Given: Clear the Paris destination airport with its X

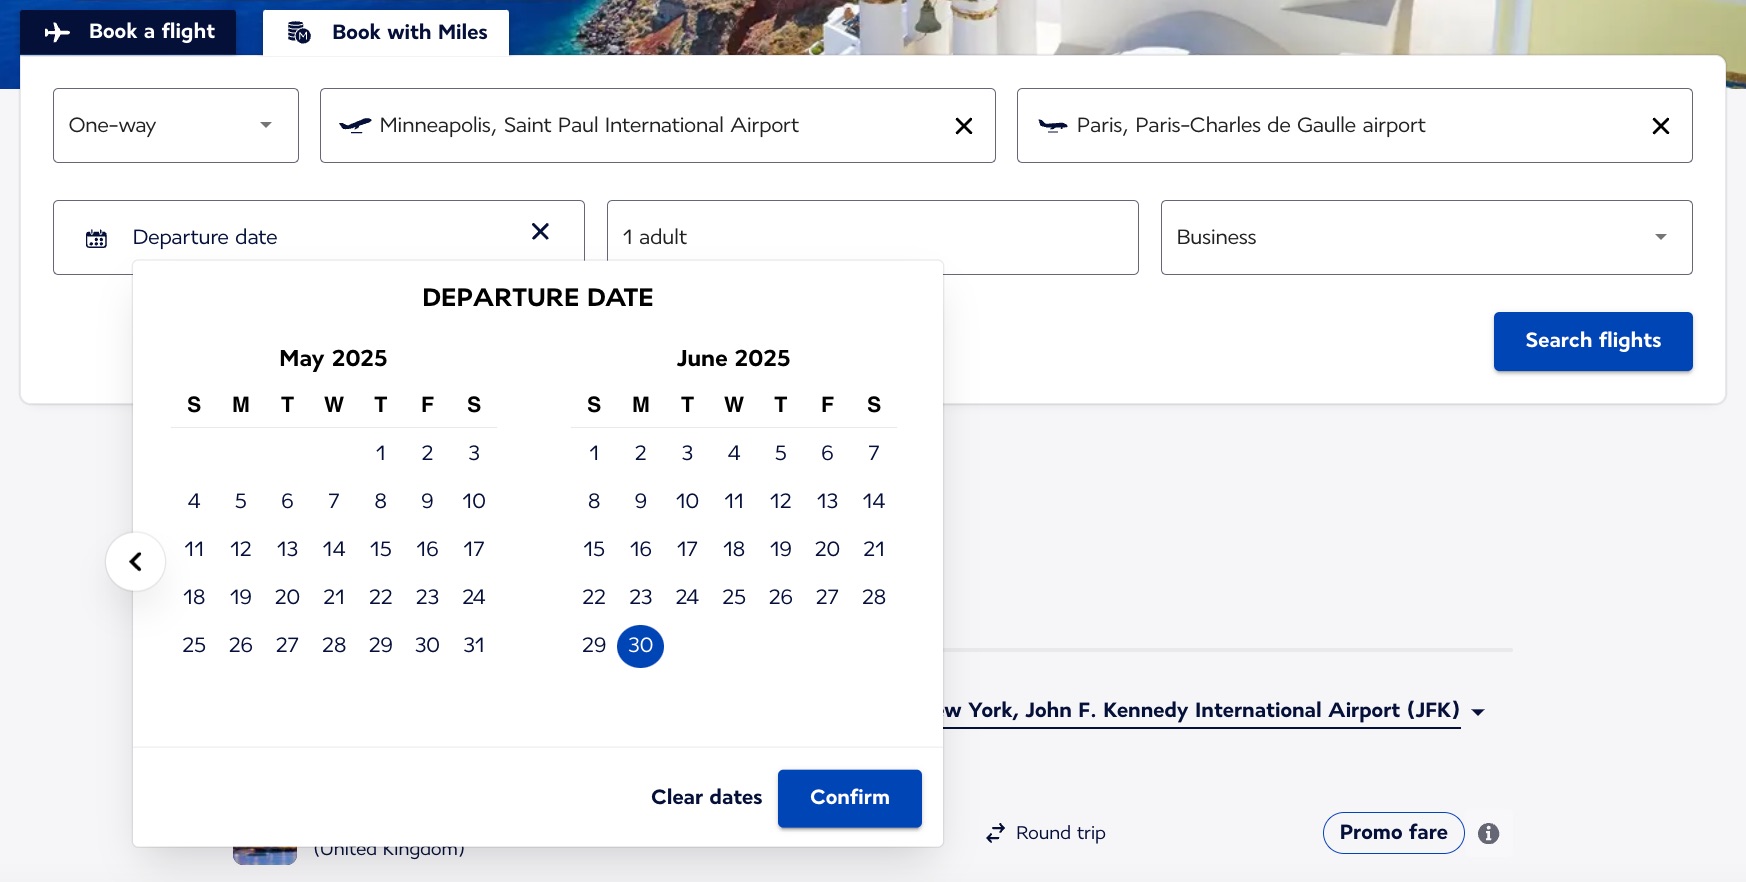Looking at the screenshot, I should (x=1661, y=125).
